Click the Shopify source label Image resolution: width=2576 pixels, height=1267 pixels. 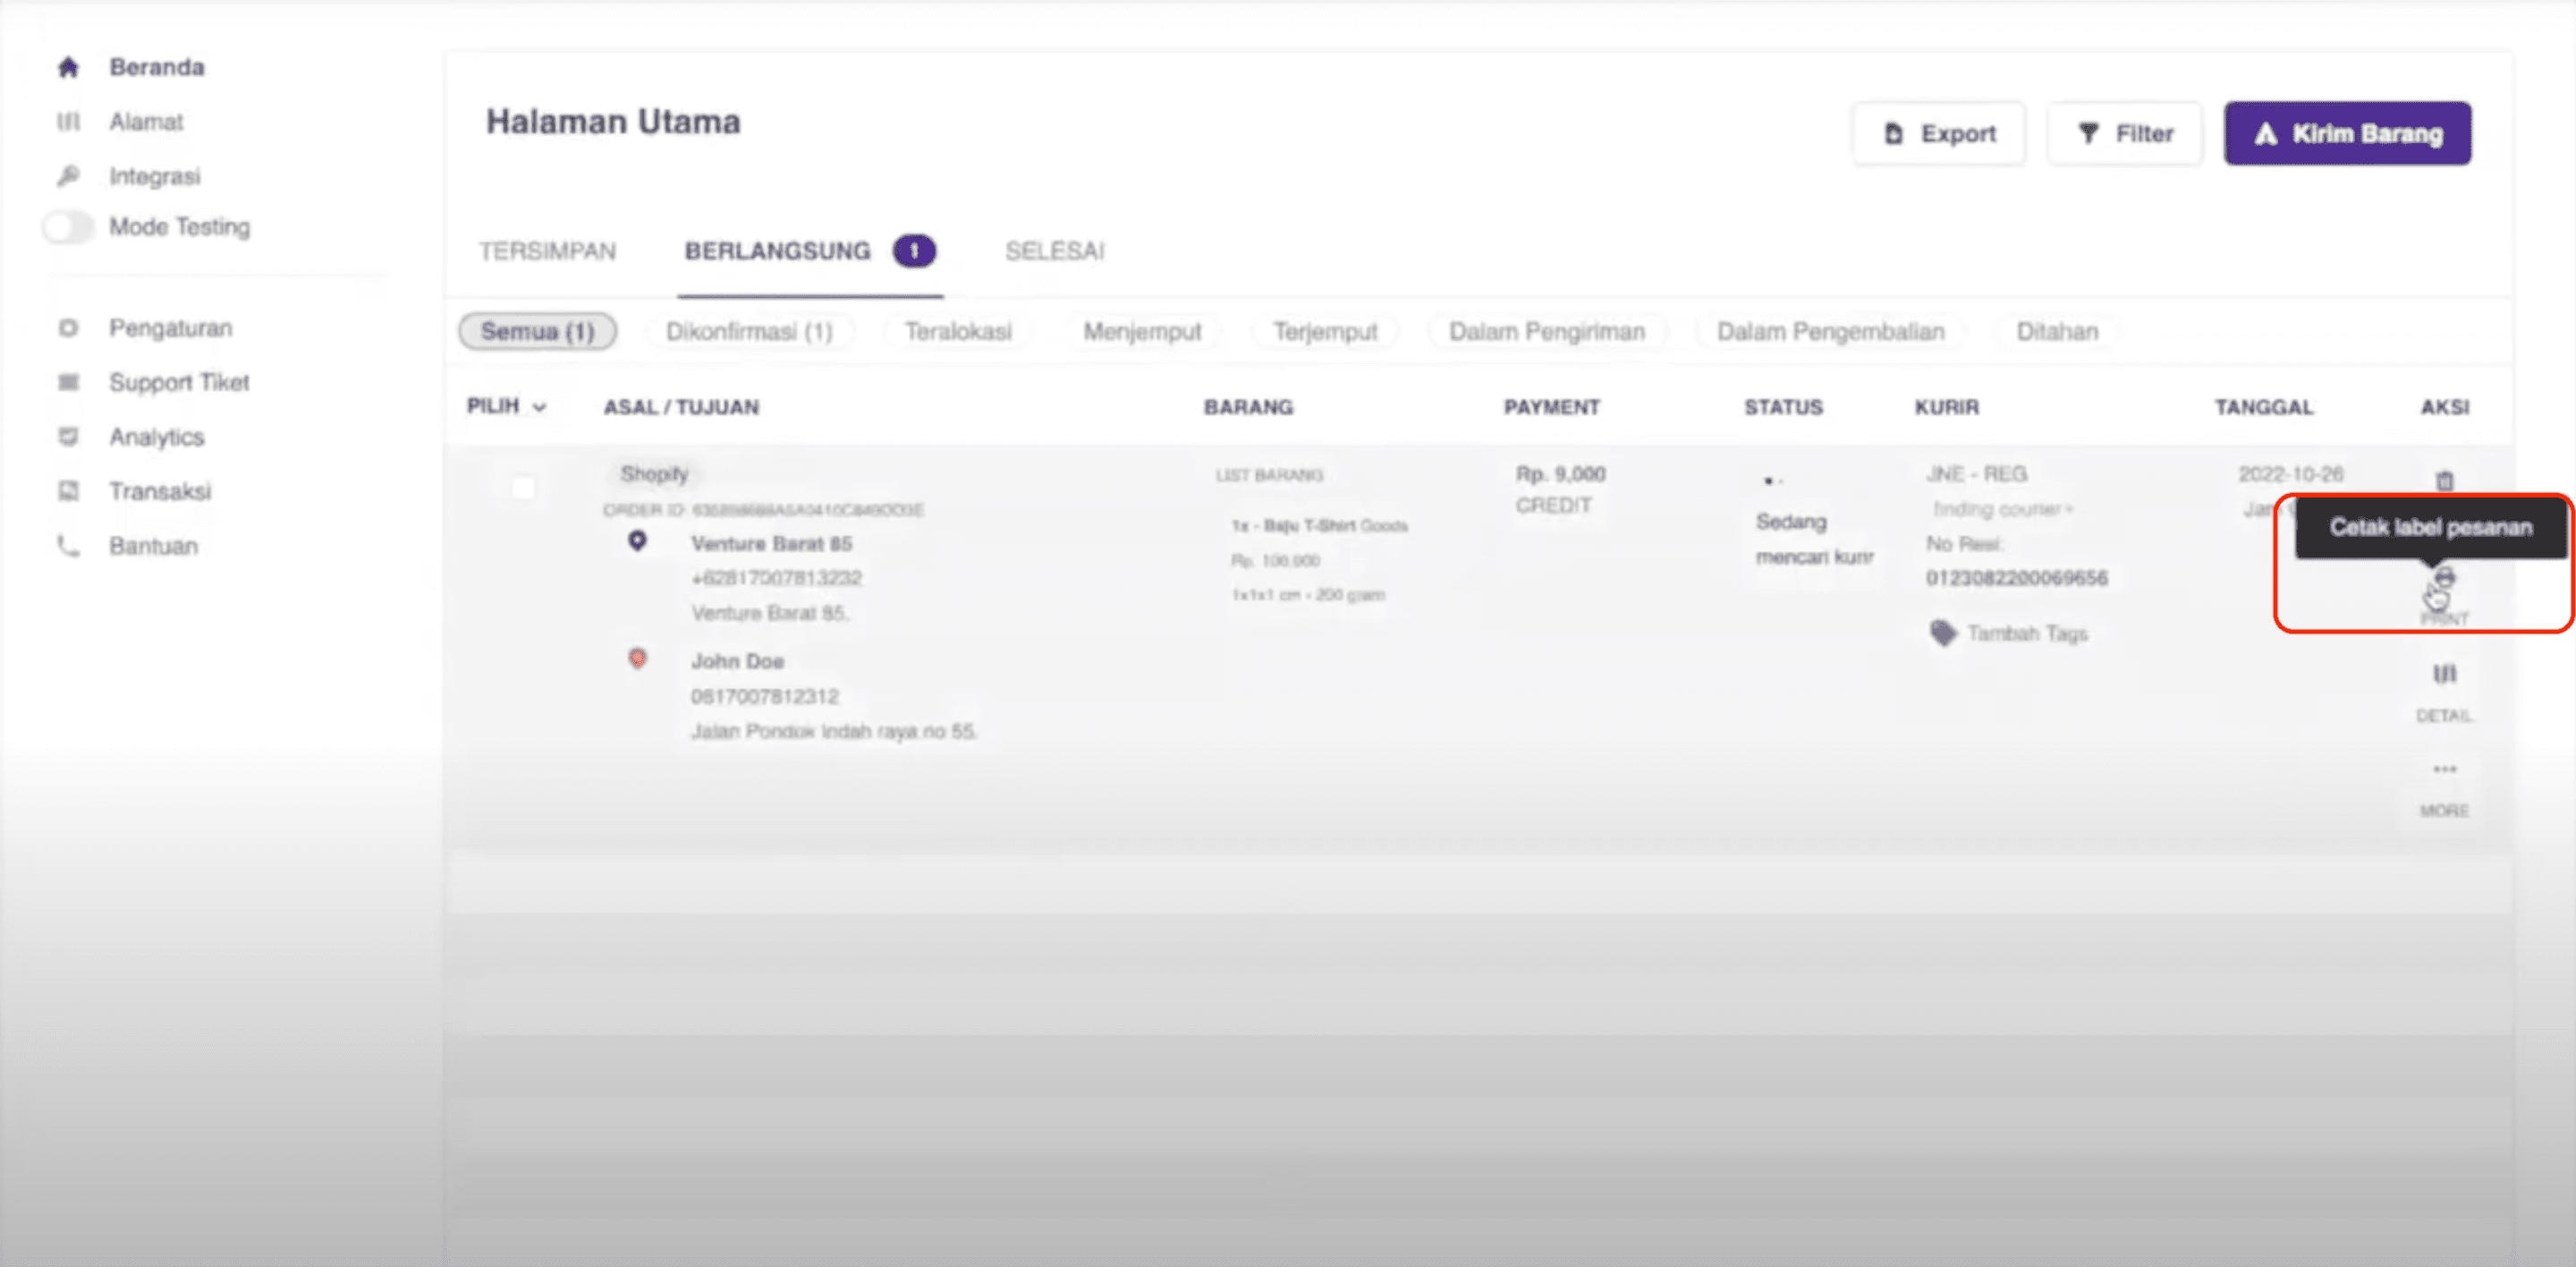654,473
